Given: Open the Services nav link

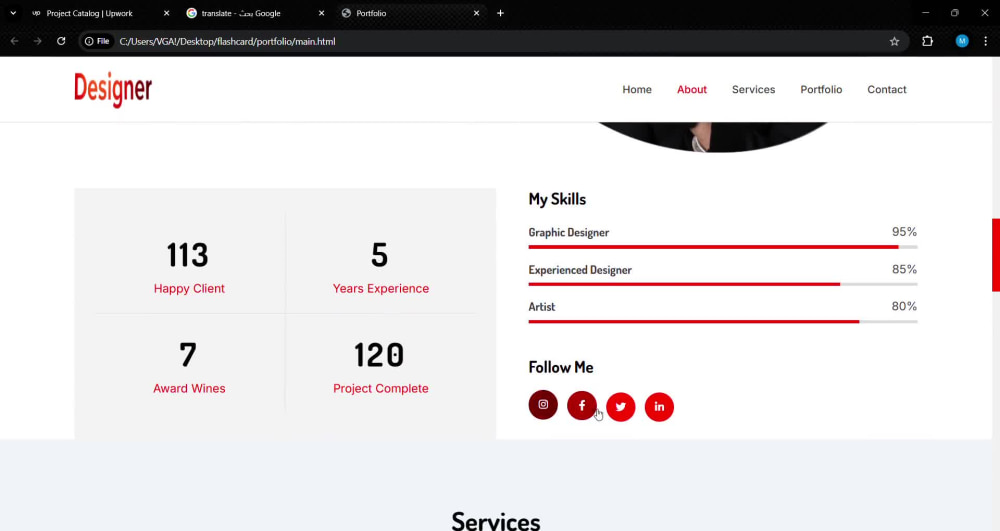Looking at the screenshot, I should click(753, 90).
